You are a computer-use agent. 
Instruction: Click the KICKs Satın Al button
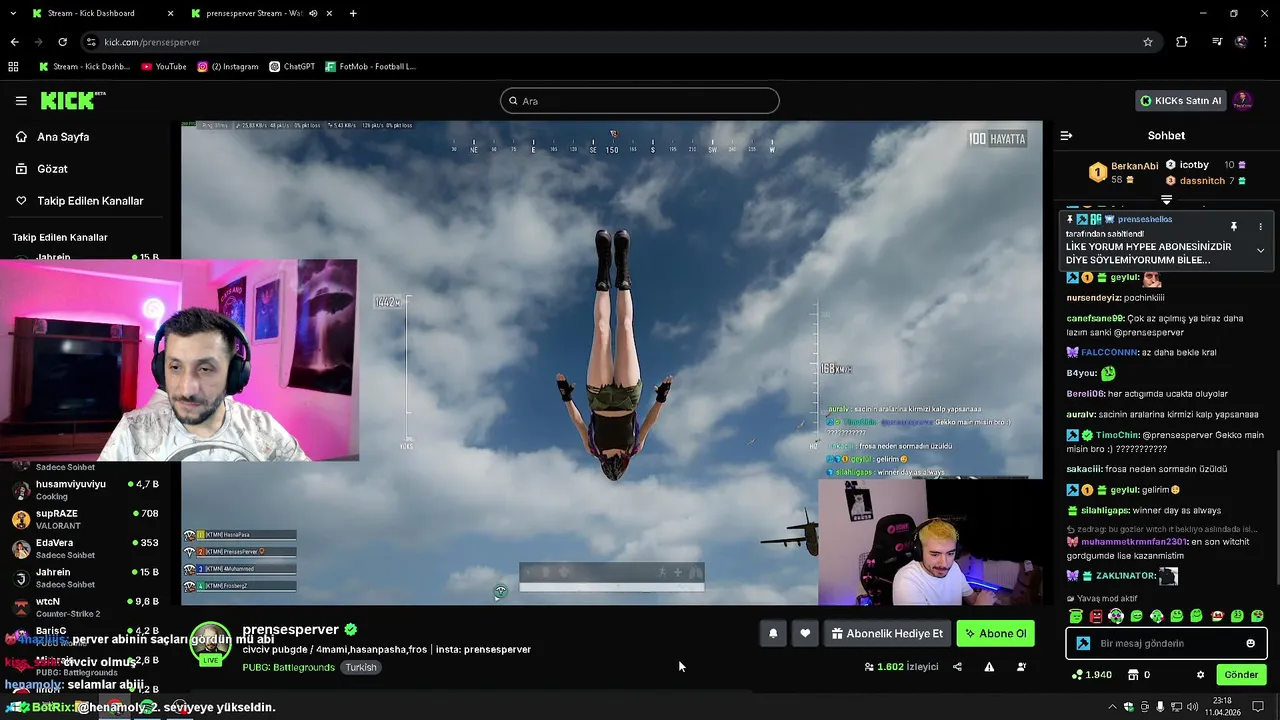point(1181,100)
